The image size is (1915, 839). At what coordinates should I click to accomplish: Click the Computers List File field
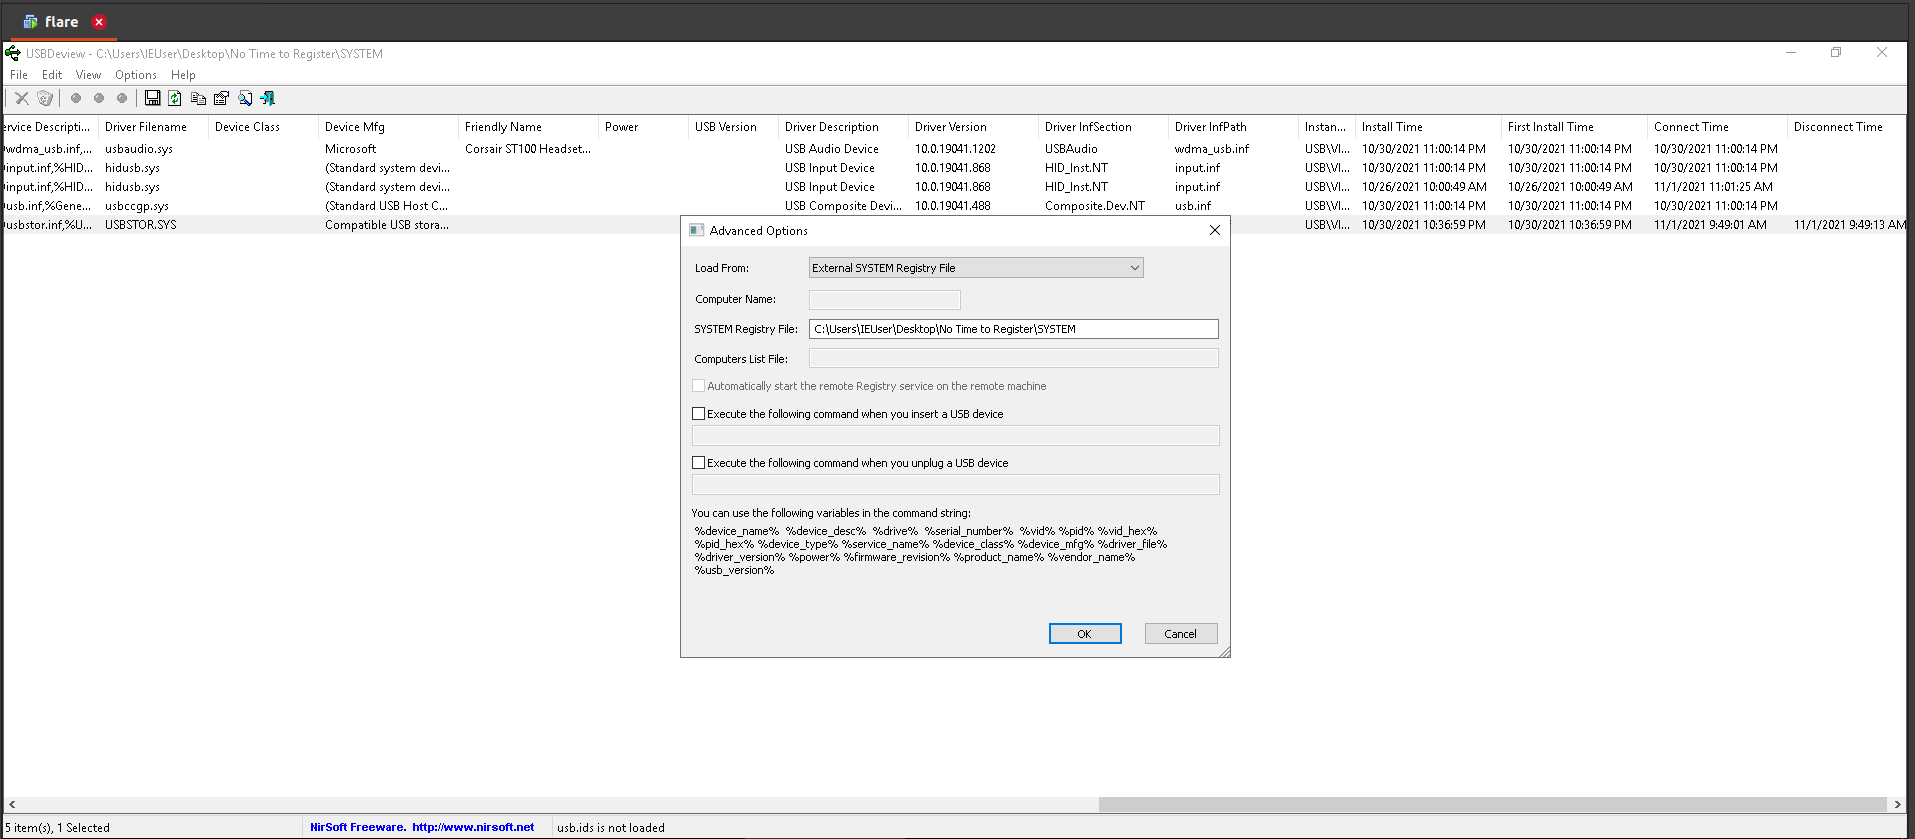click(x=1014, y=358)
